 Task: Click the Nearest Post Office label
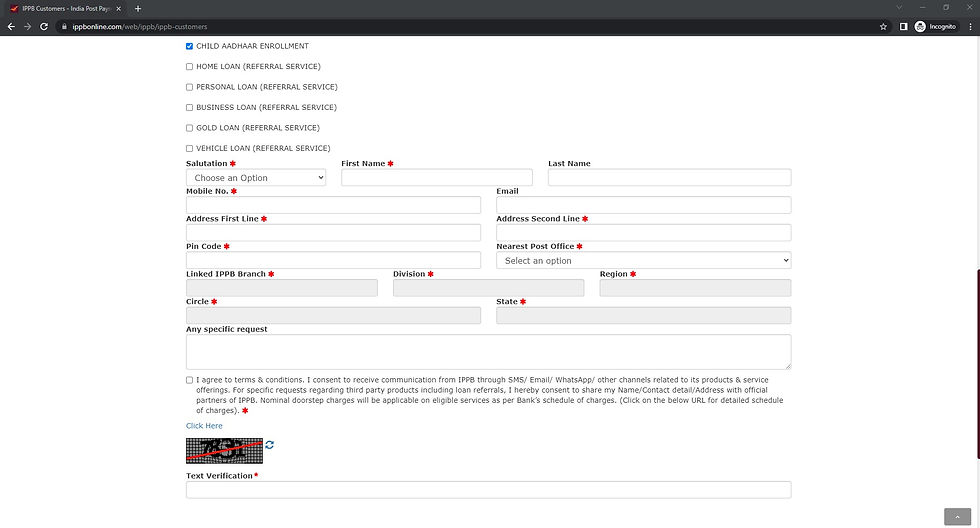(x=535, y=246)
